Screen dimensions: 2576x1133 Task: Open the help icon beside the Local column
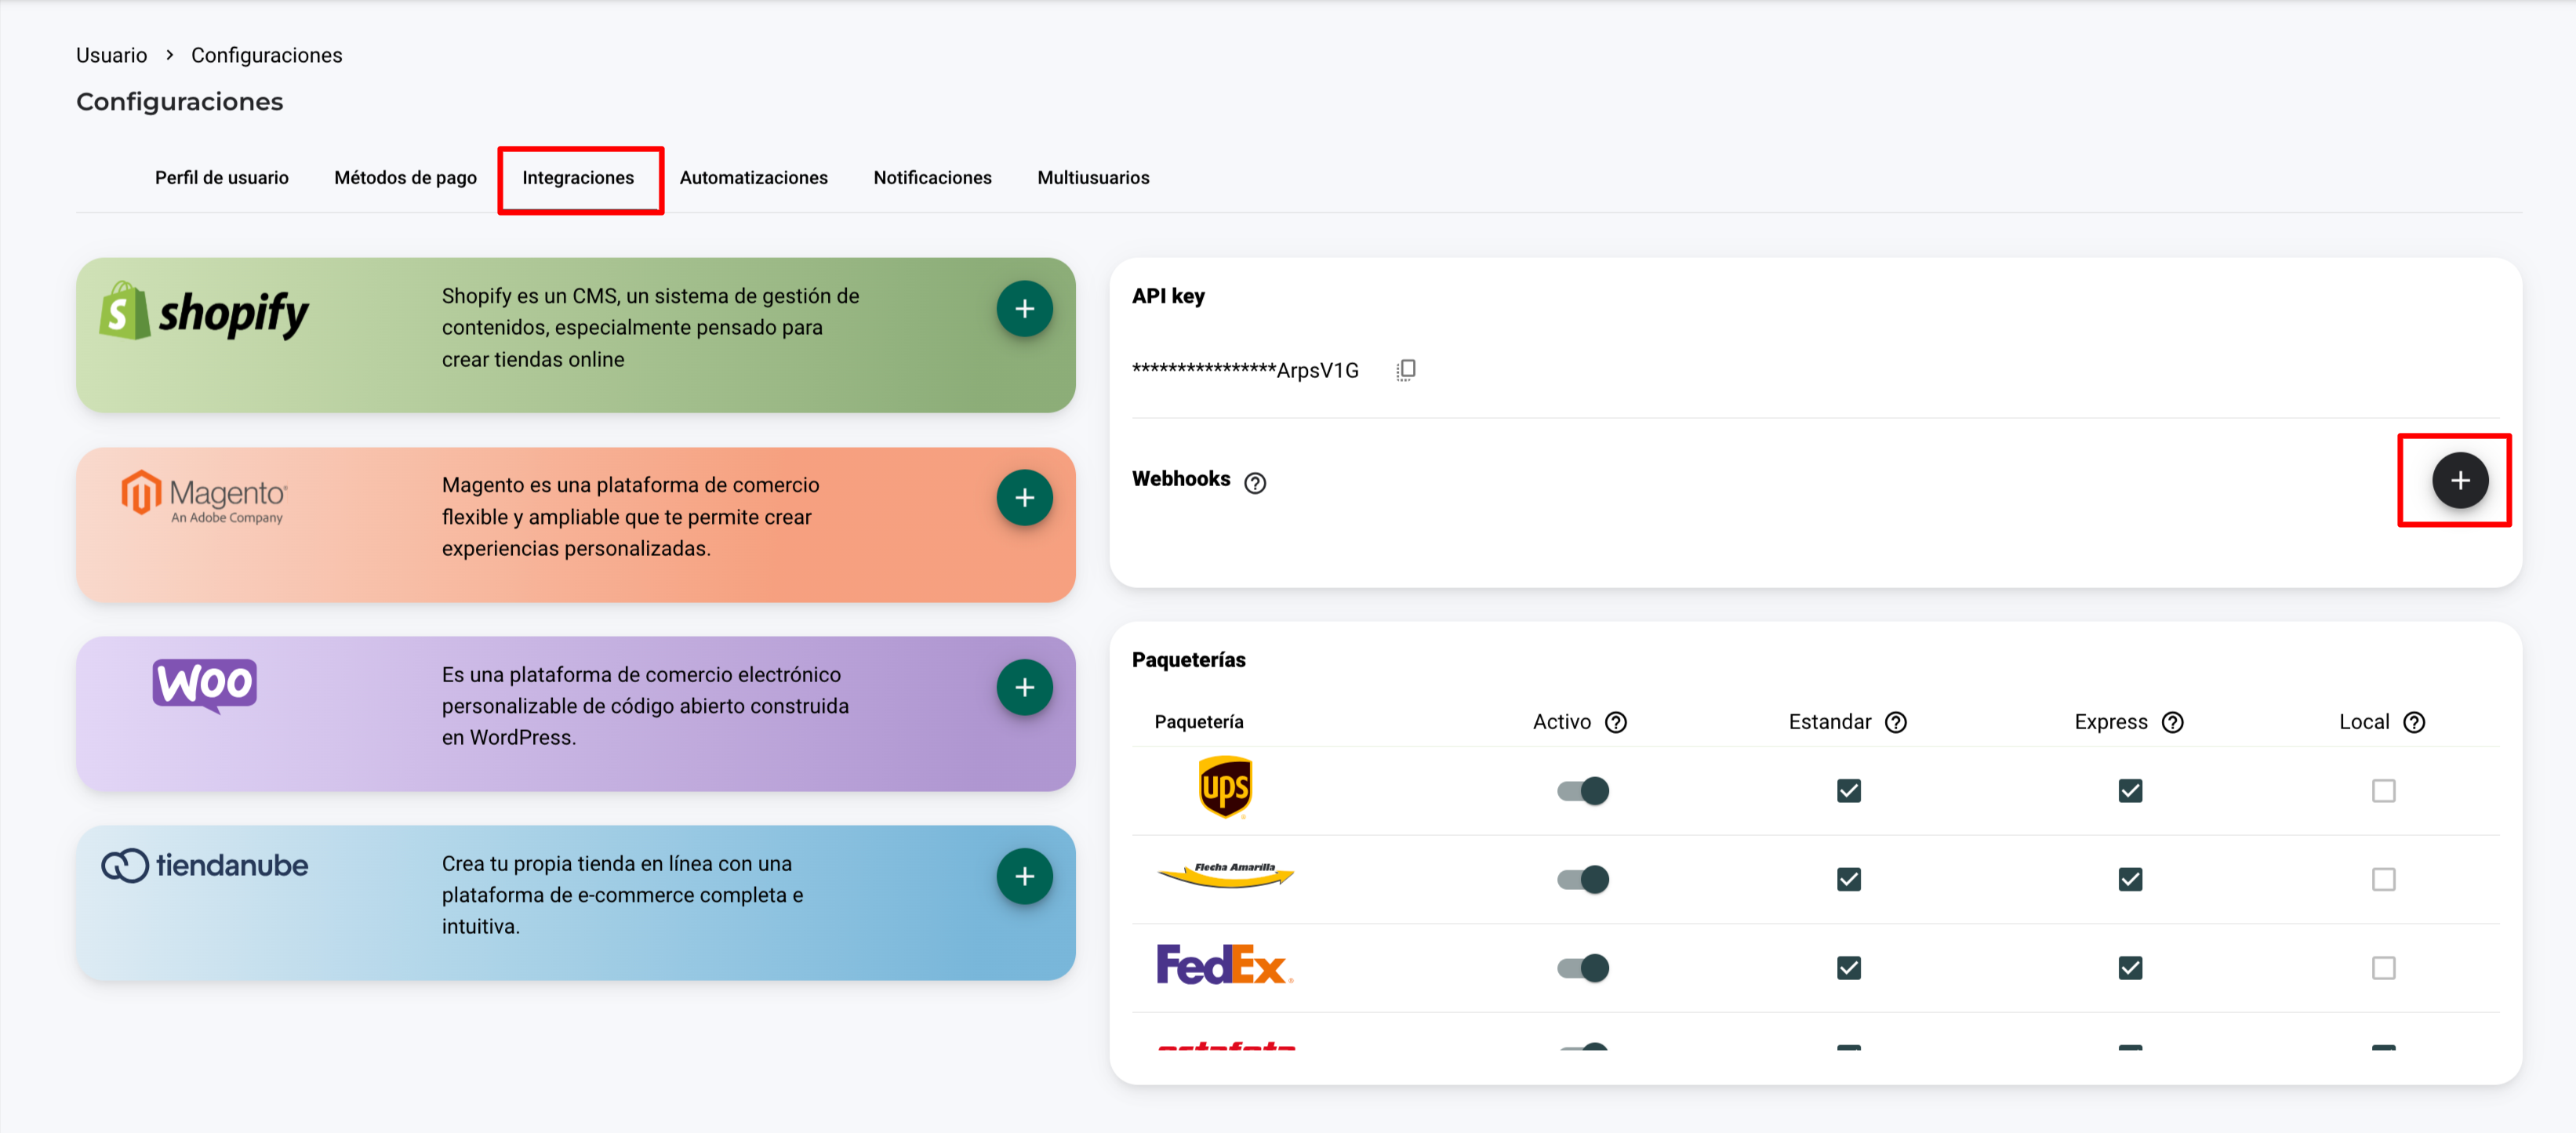2413,722
